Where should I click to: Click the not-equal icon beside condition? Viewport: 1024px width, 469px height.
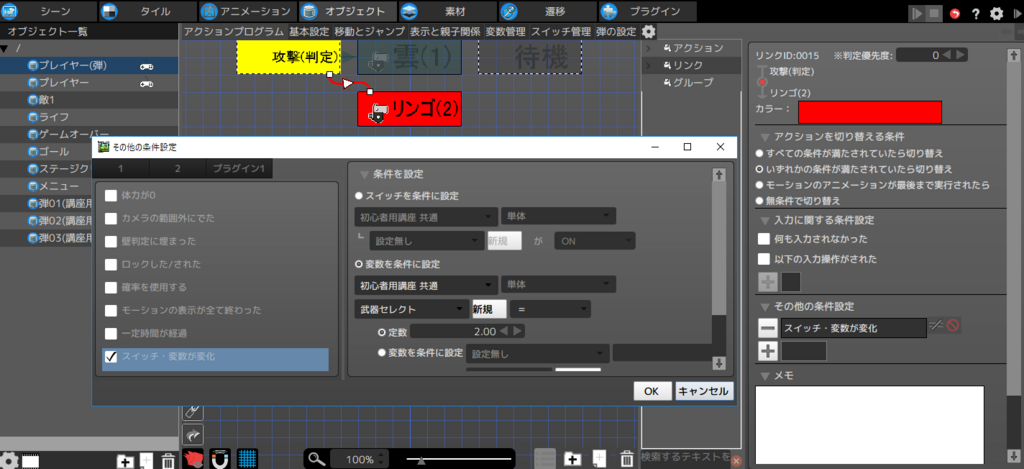936,325
